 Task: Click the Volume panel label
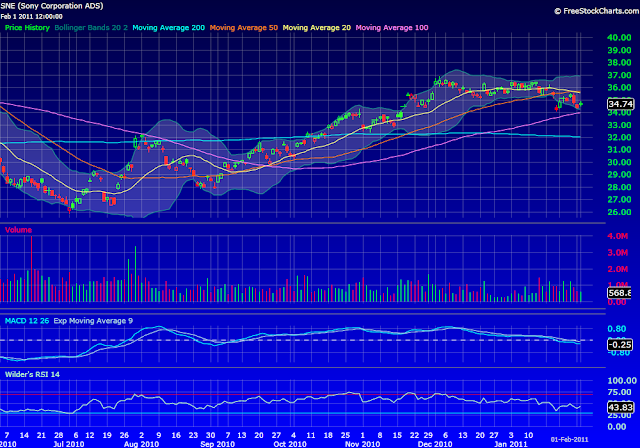pos(18,230)
